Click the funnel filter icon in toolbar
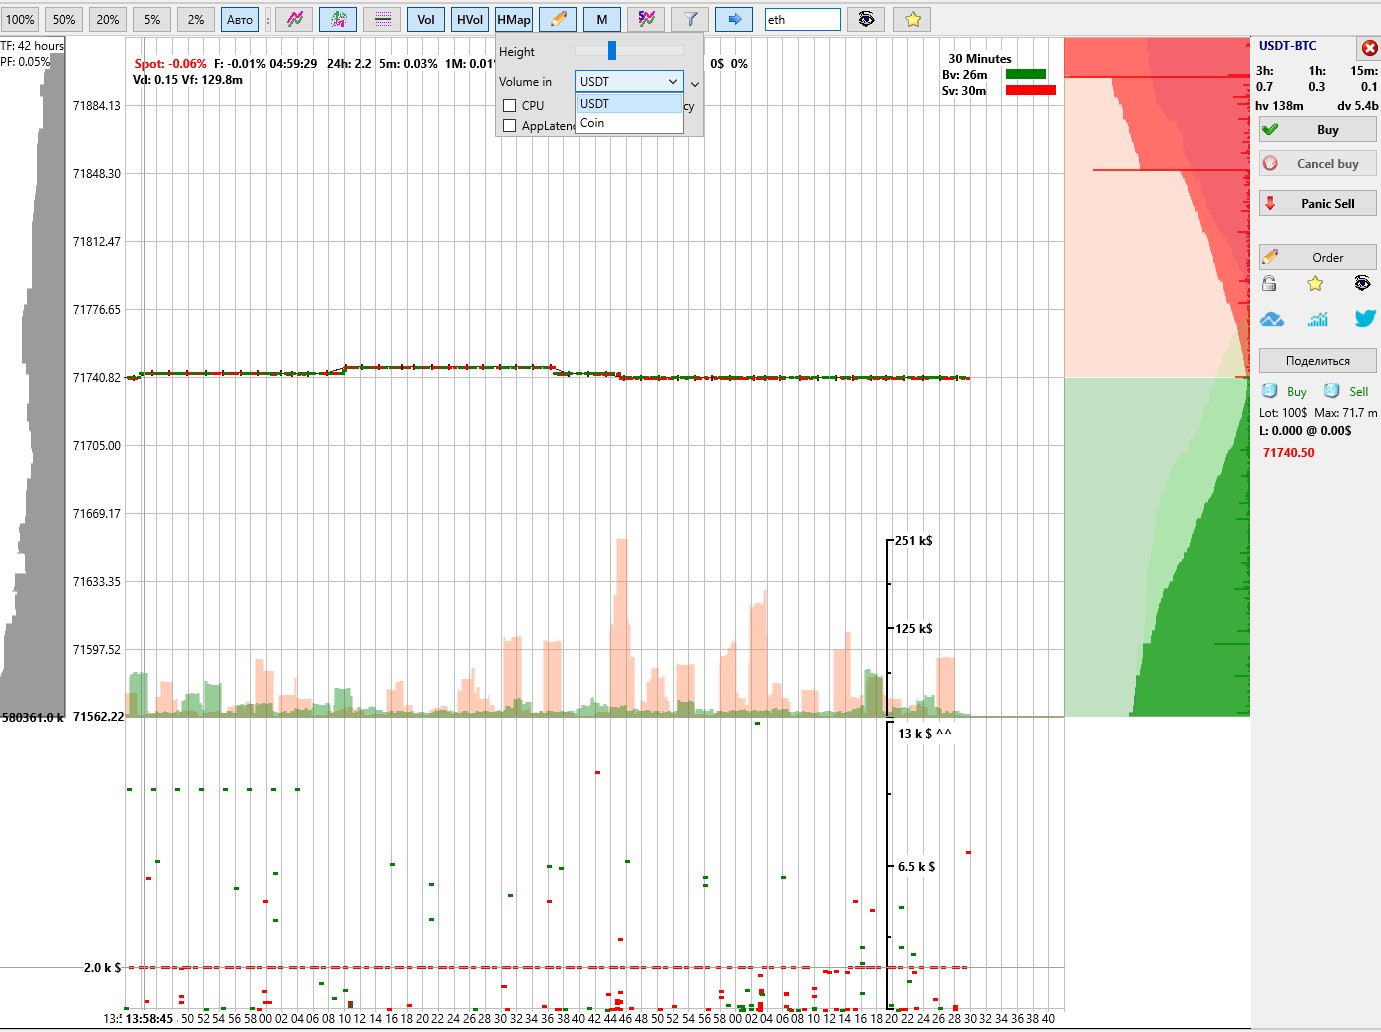Viewport: 1381px width, 1032px height. [690, 19]
